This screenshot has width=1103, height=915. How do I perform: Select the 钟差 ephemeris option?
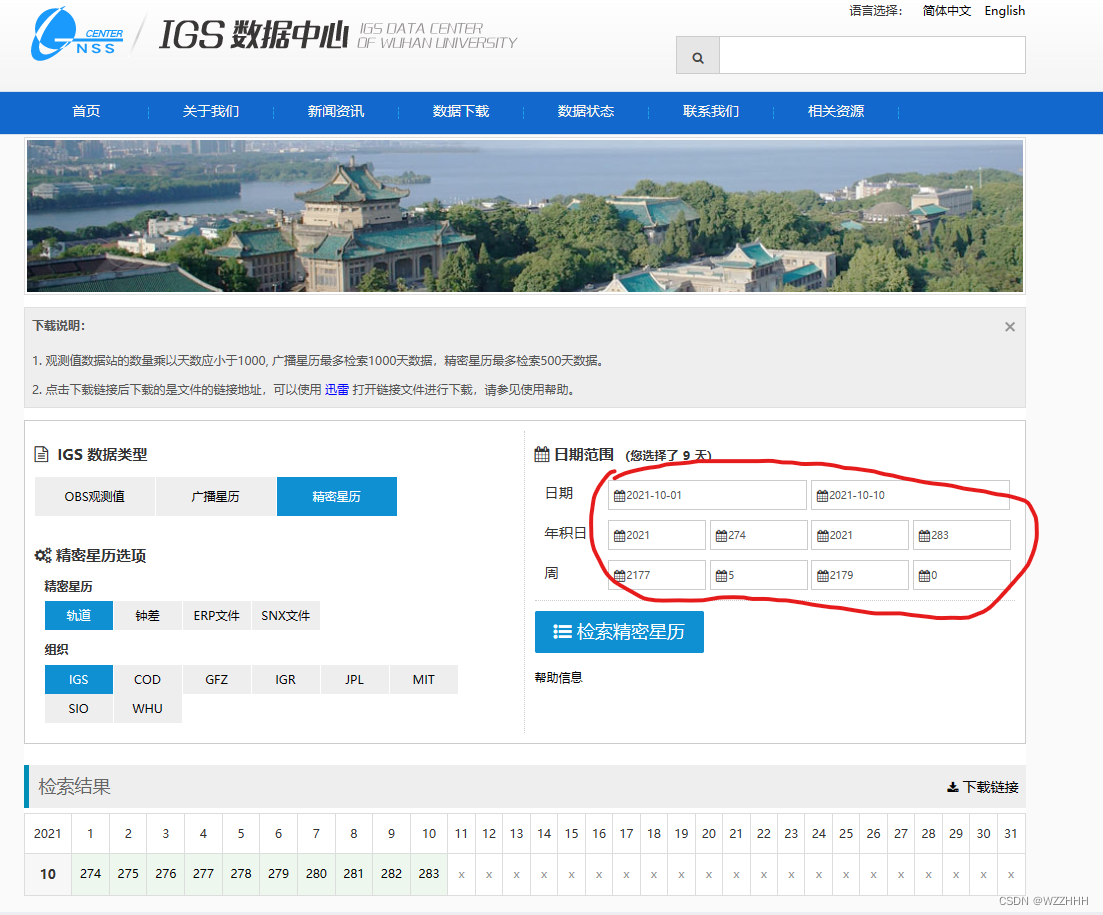tap(147, 615)
